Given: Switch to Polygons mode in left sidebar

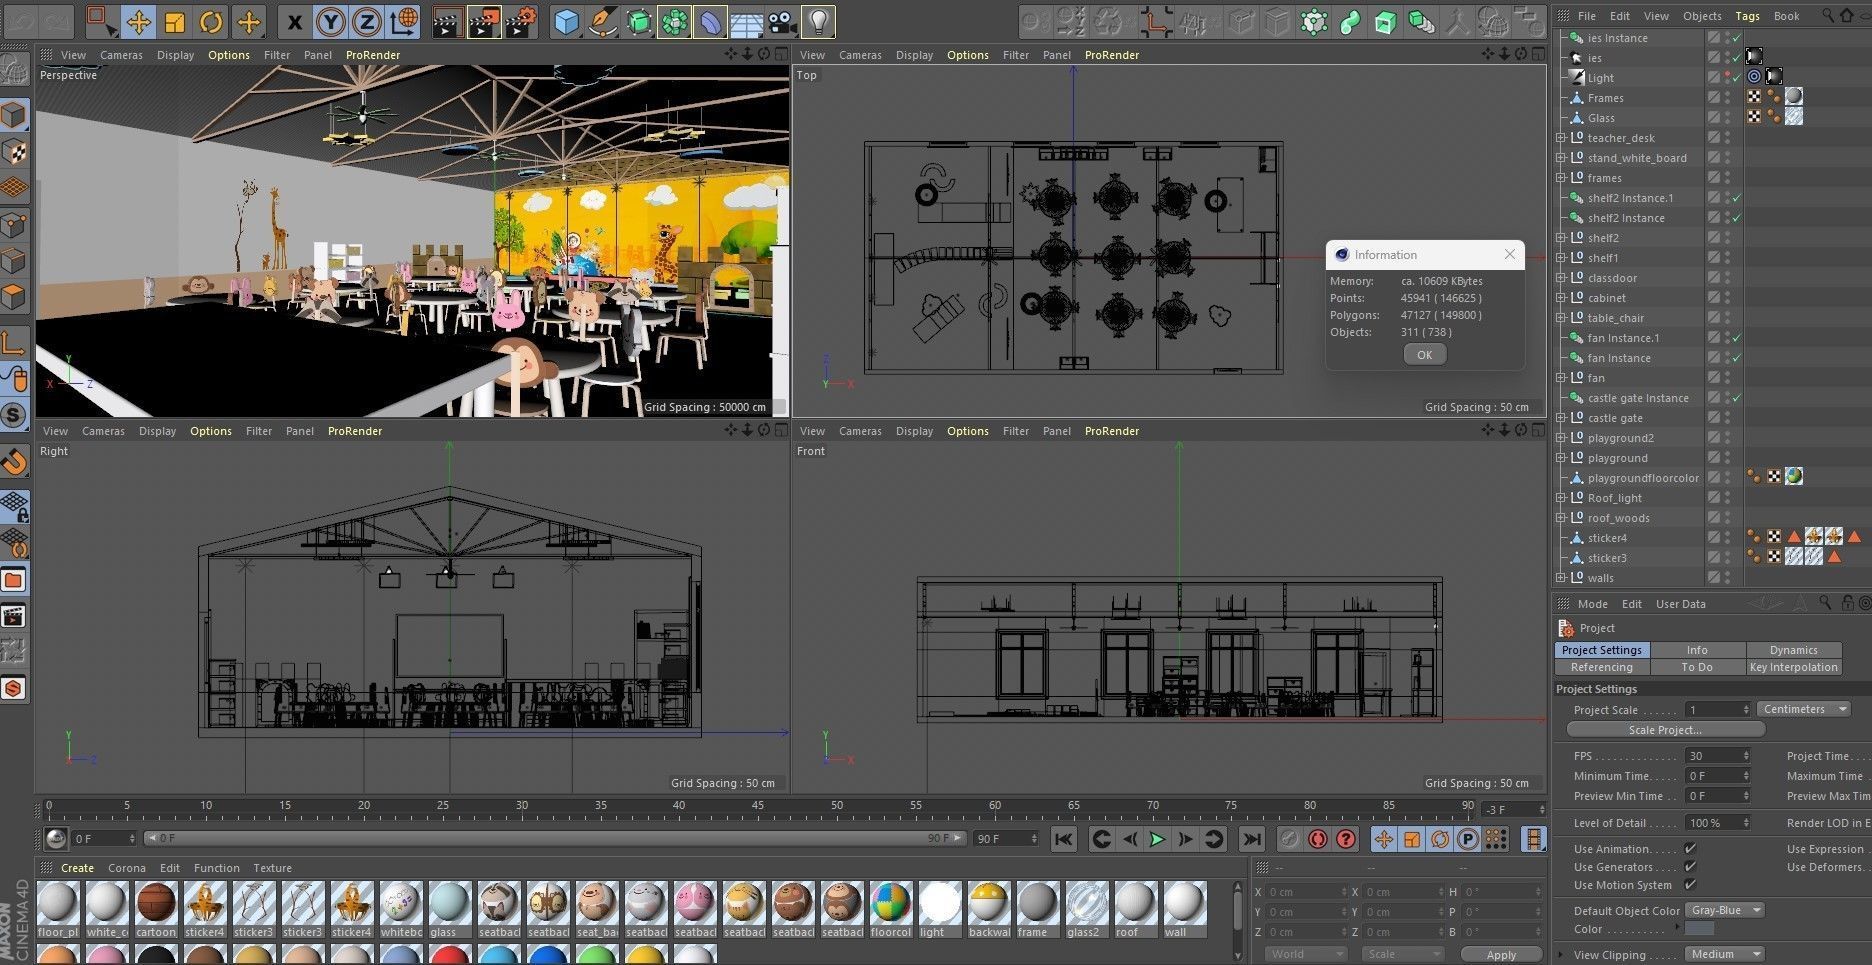Looking at the screenshot, I should [14, 297].
